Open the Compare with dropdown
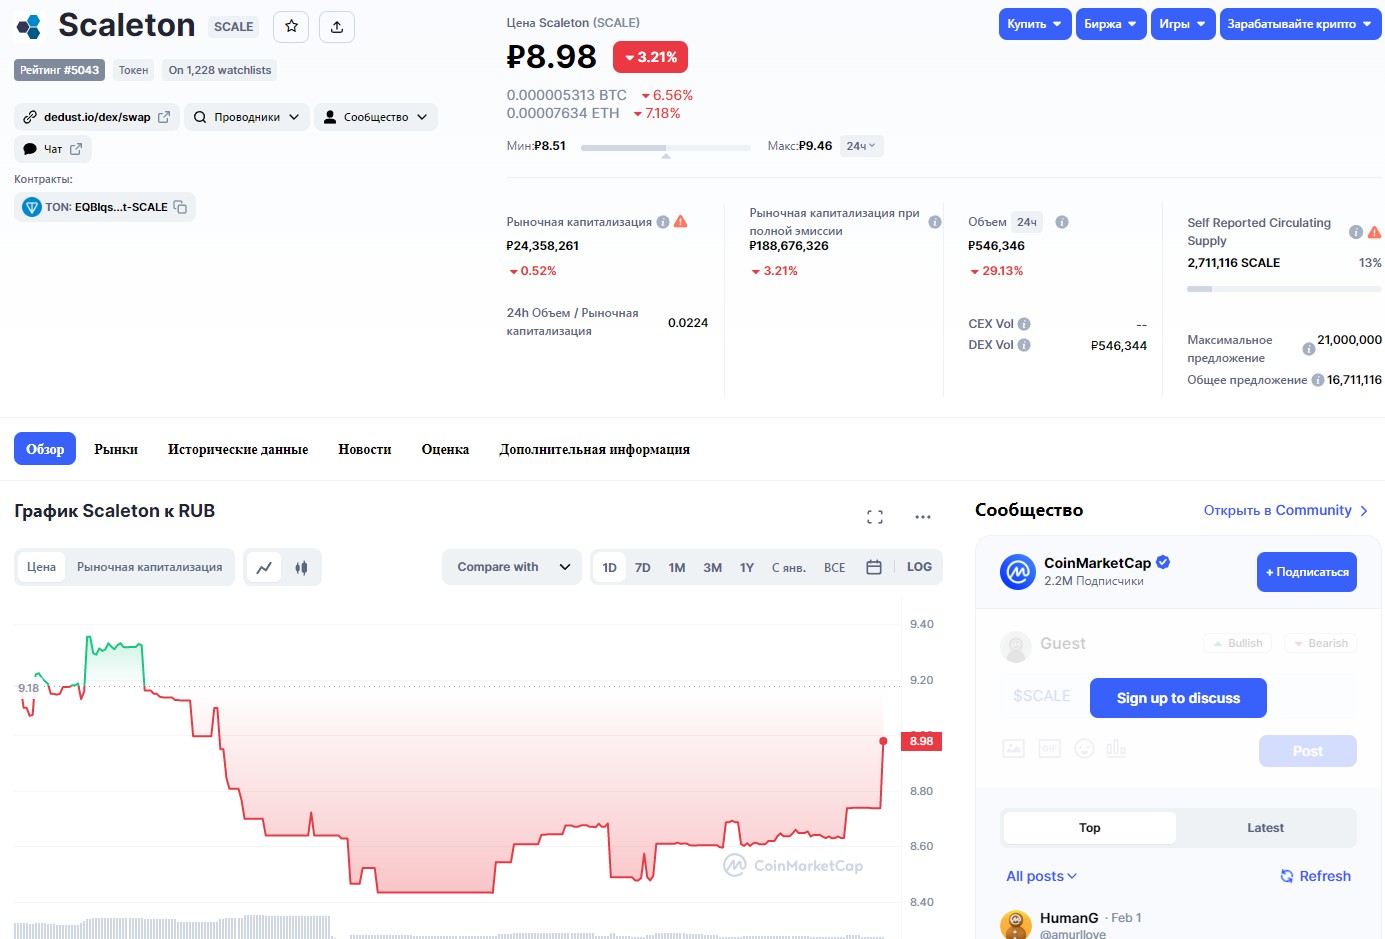Viewport: 1385px width, 939px height. point(512,567)
